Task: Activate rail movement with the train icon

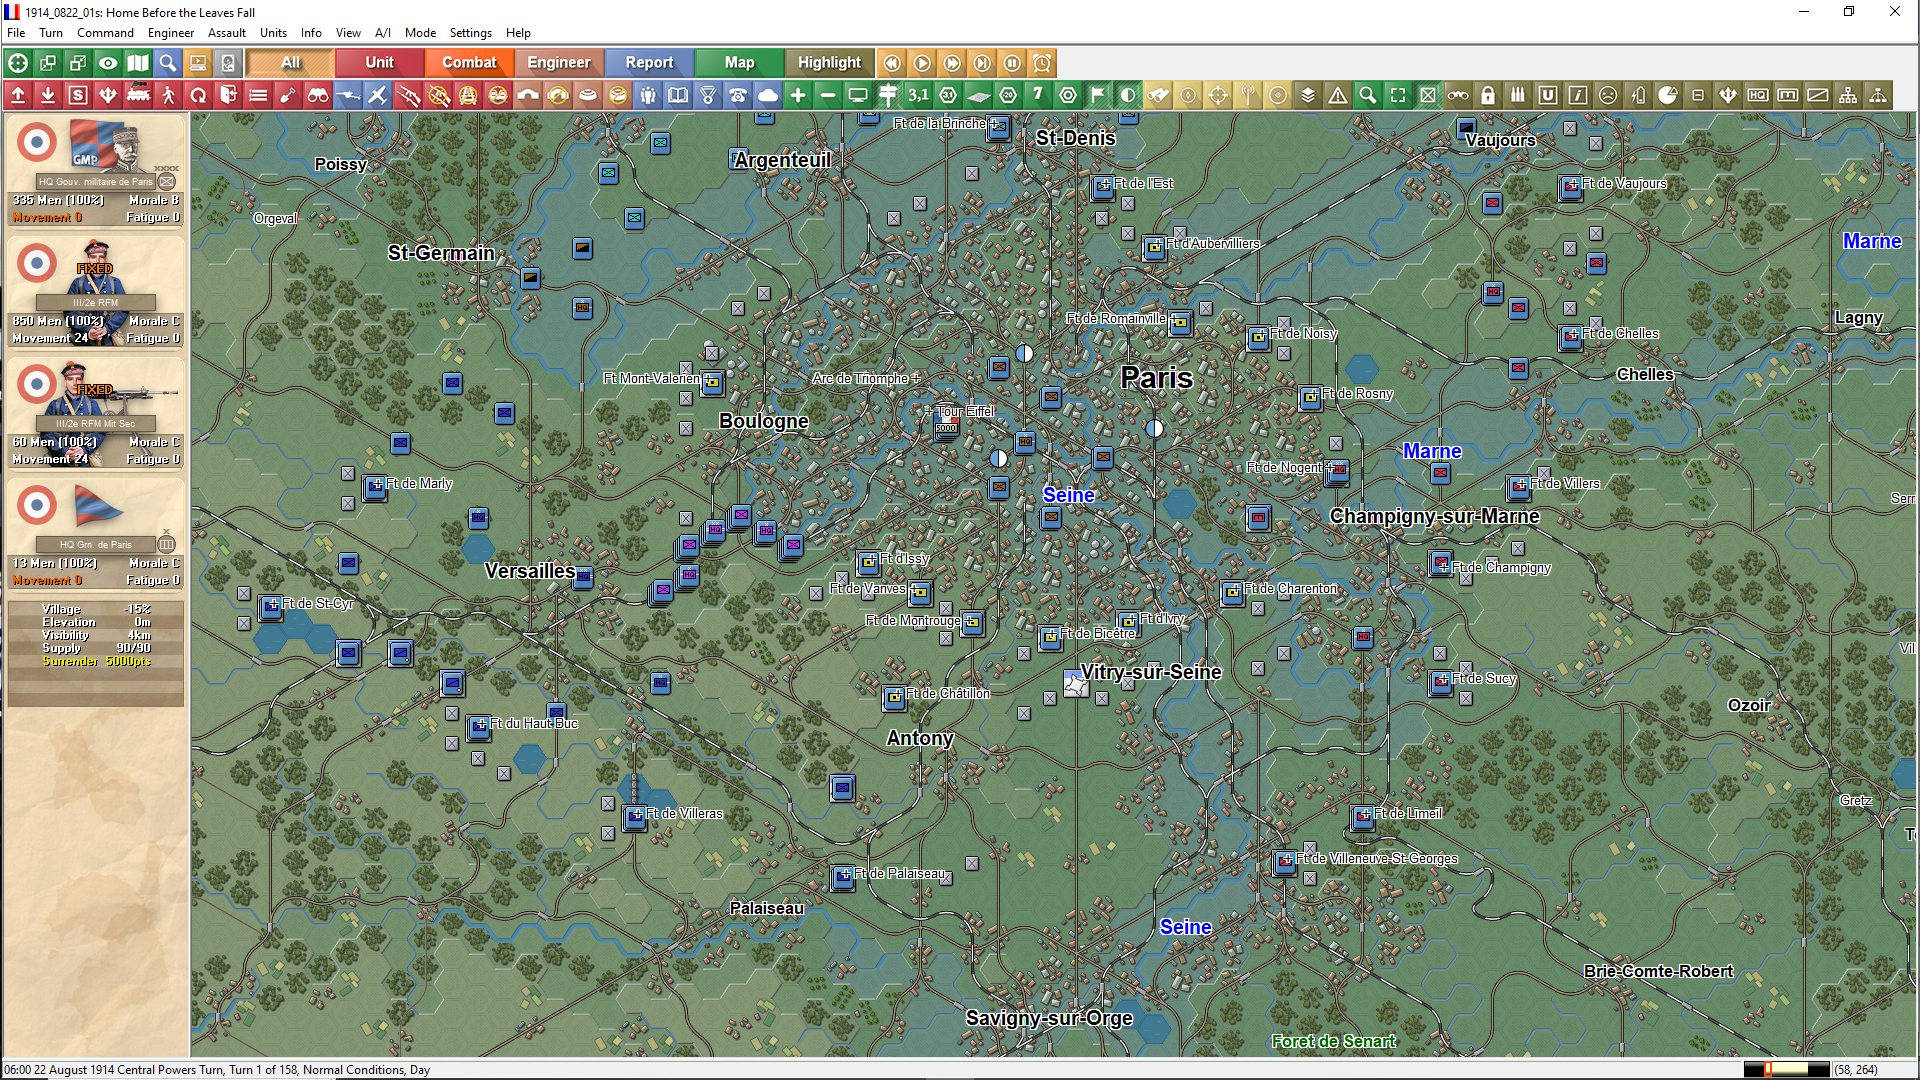Action: click(138, 95)
